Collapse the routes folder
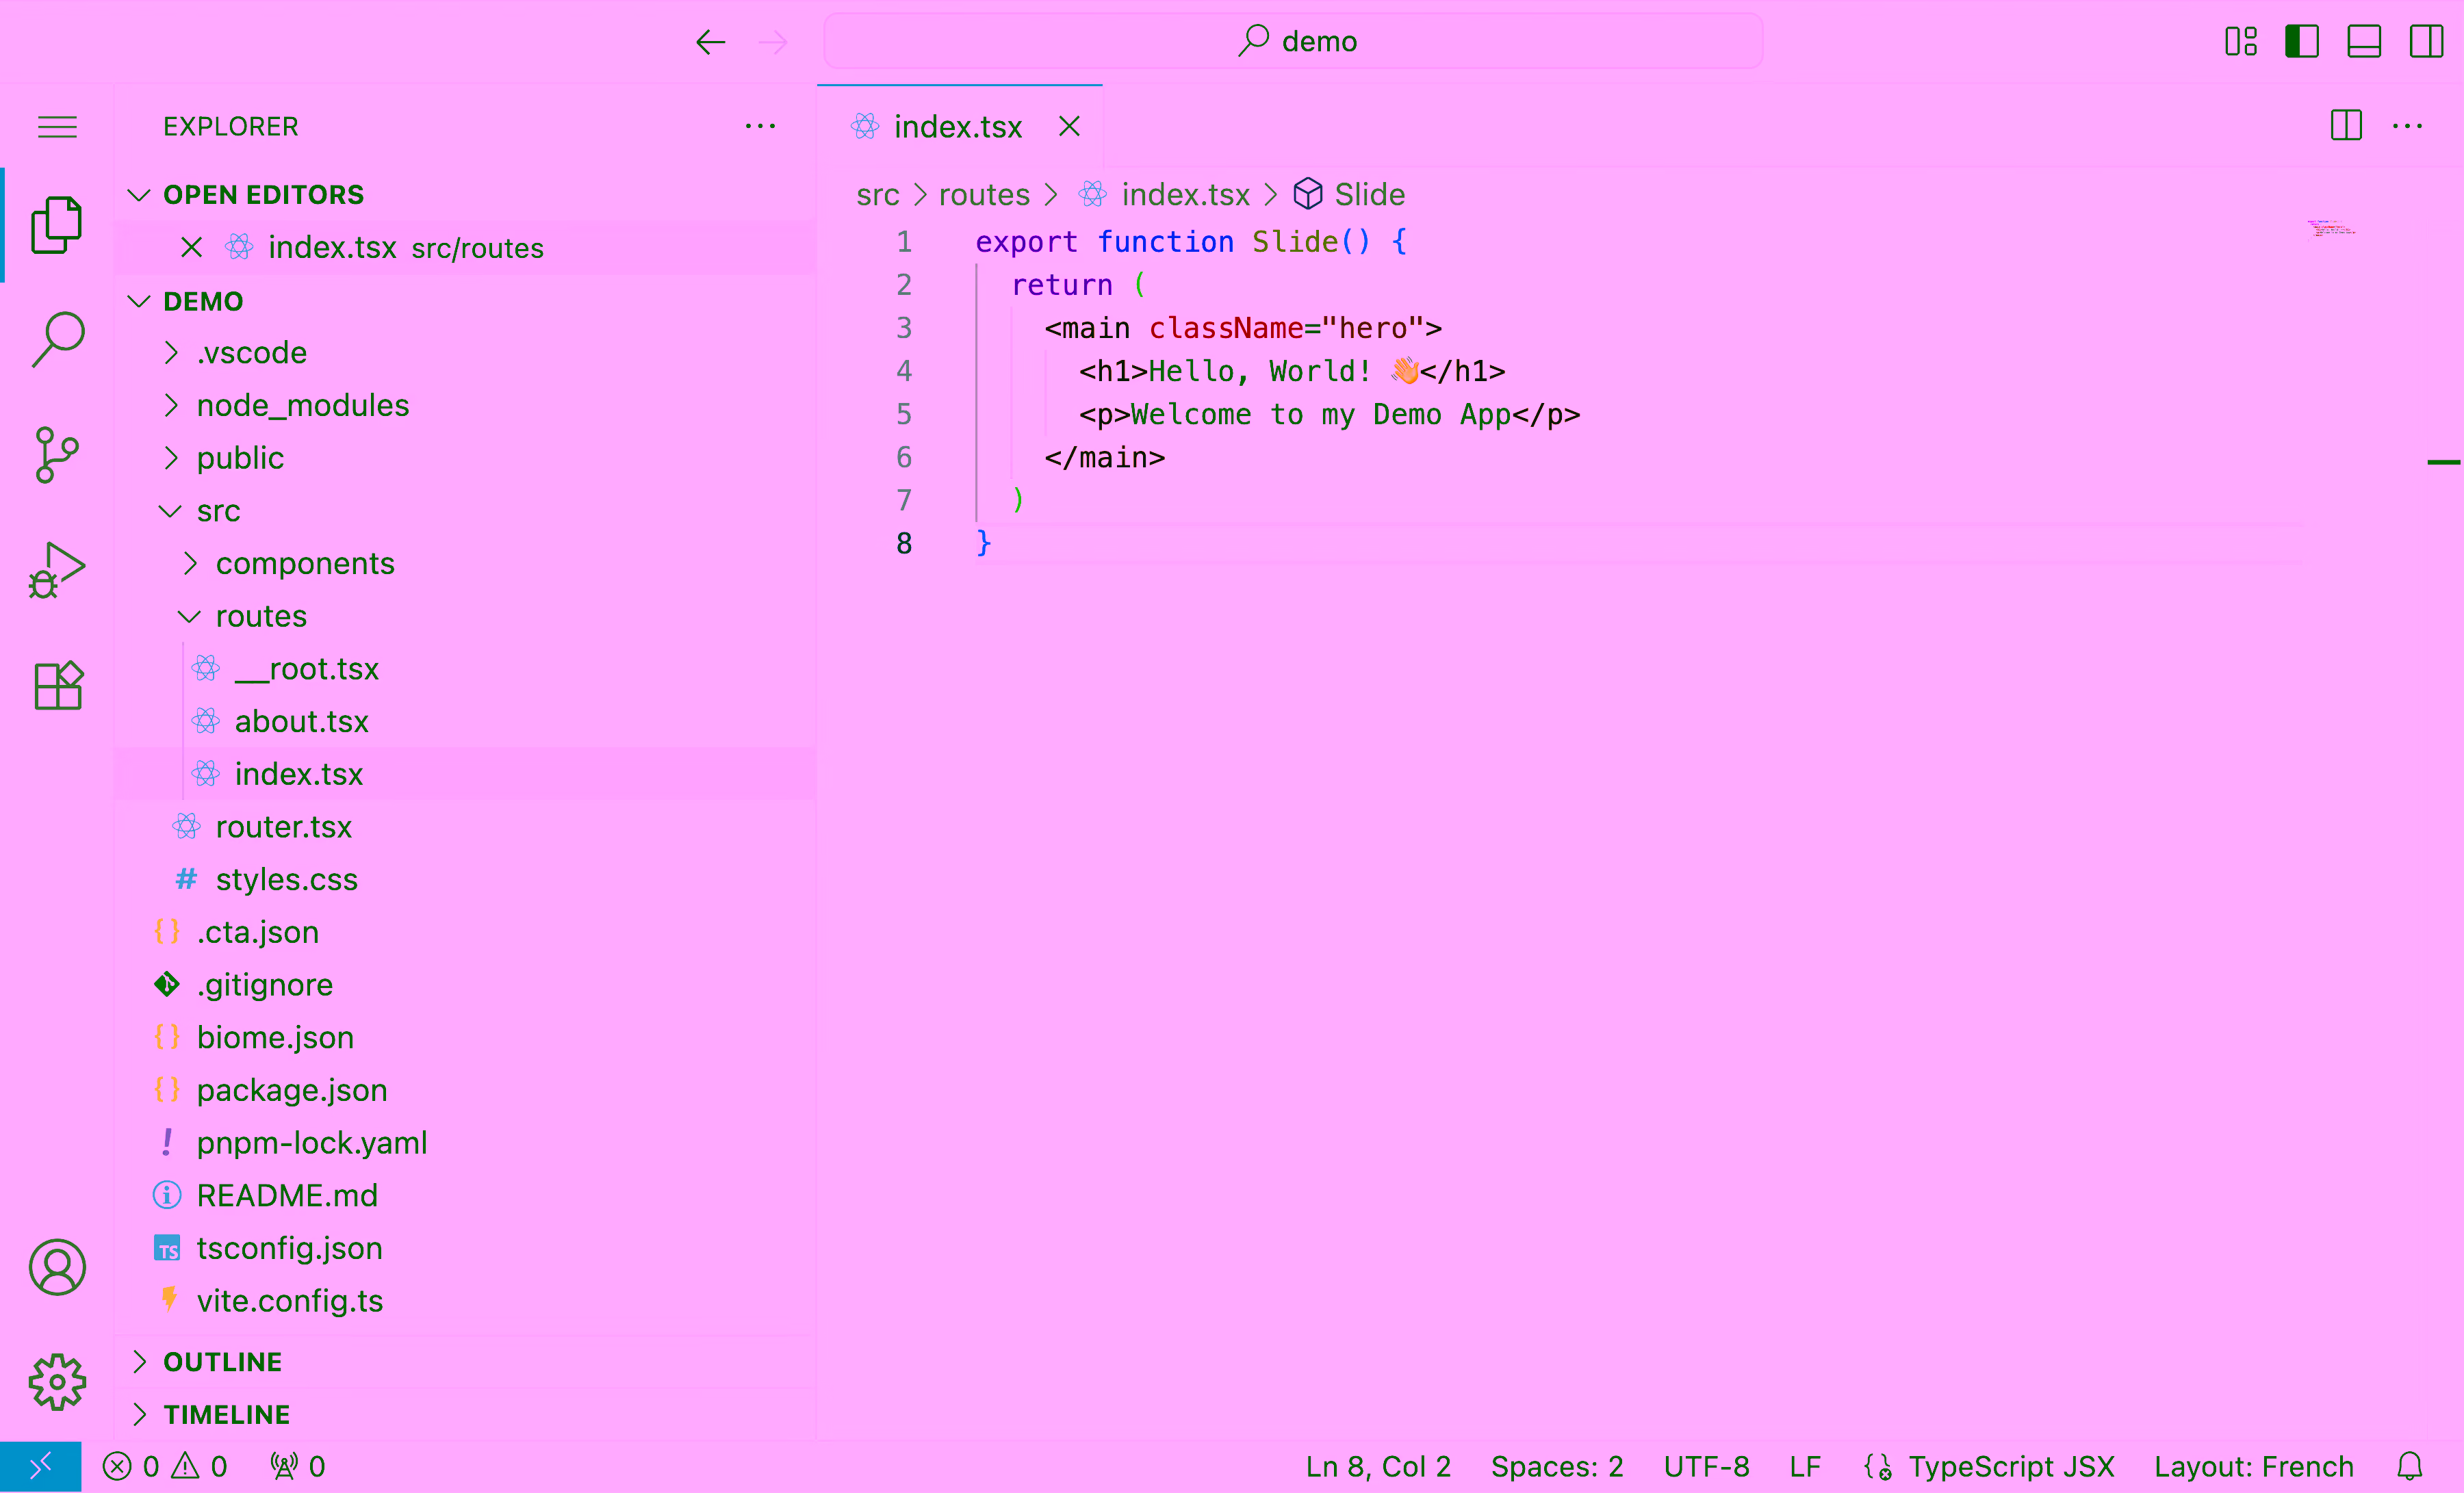 tap(260, 616)
